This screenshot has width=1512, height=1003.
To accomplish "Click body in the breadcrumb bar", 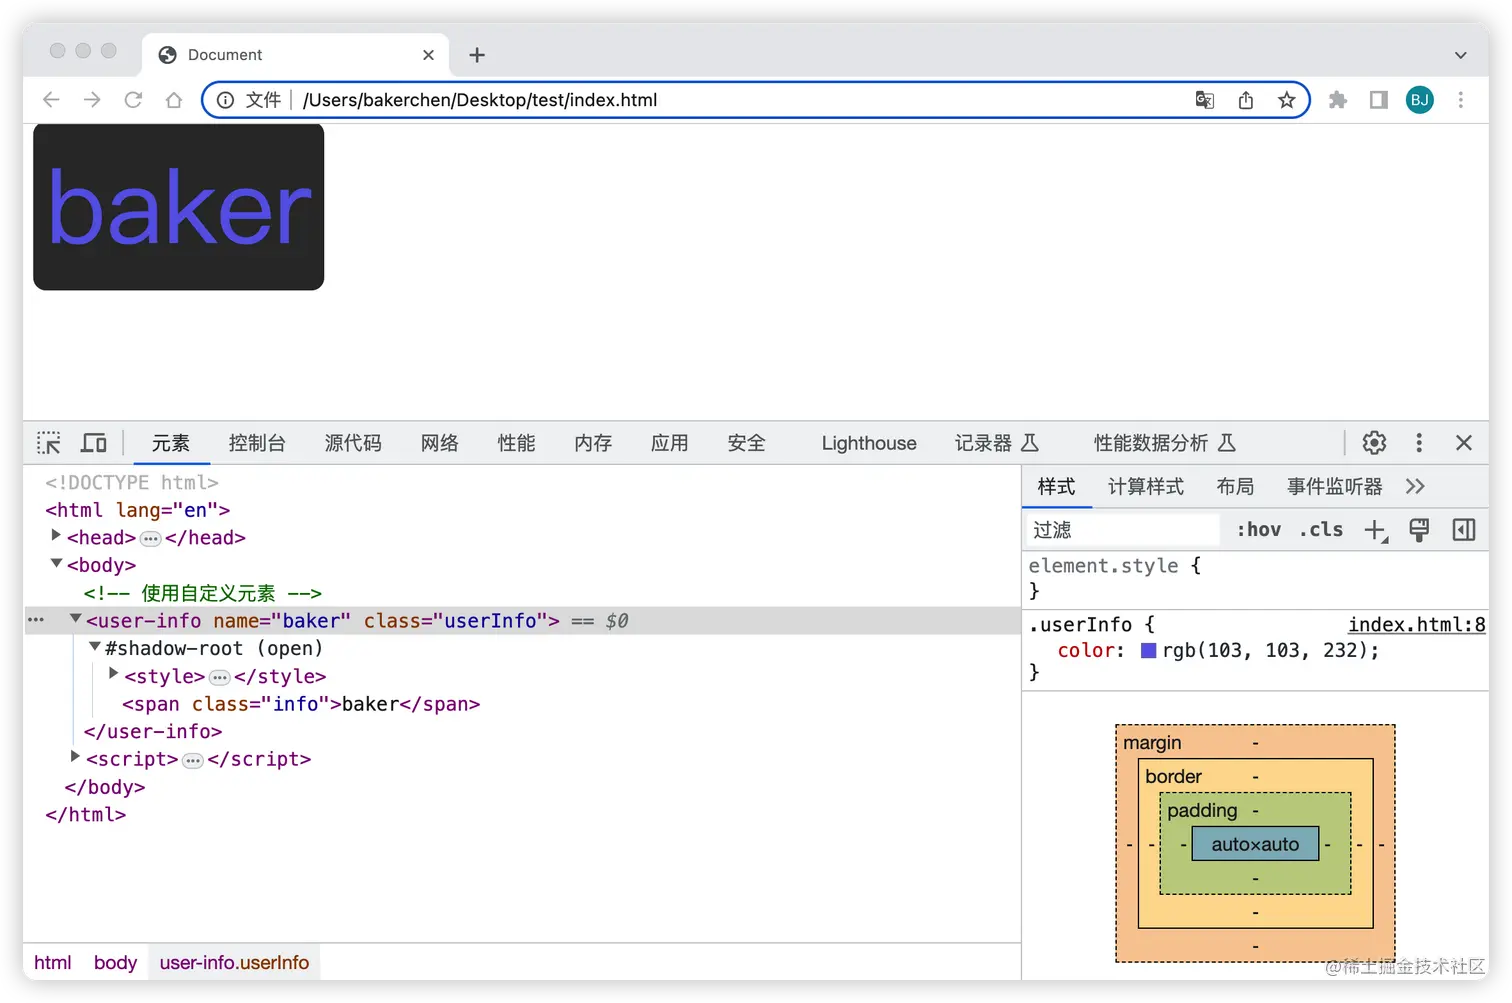I will (115, 963).
